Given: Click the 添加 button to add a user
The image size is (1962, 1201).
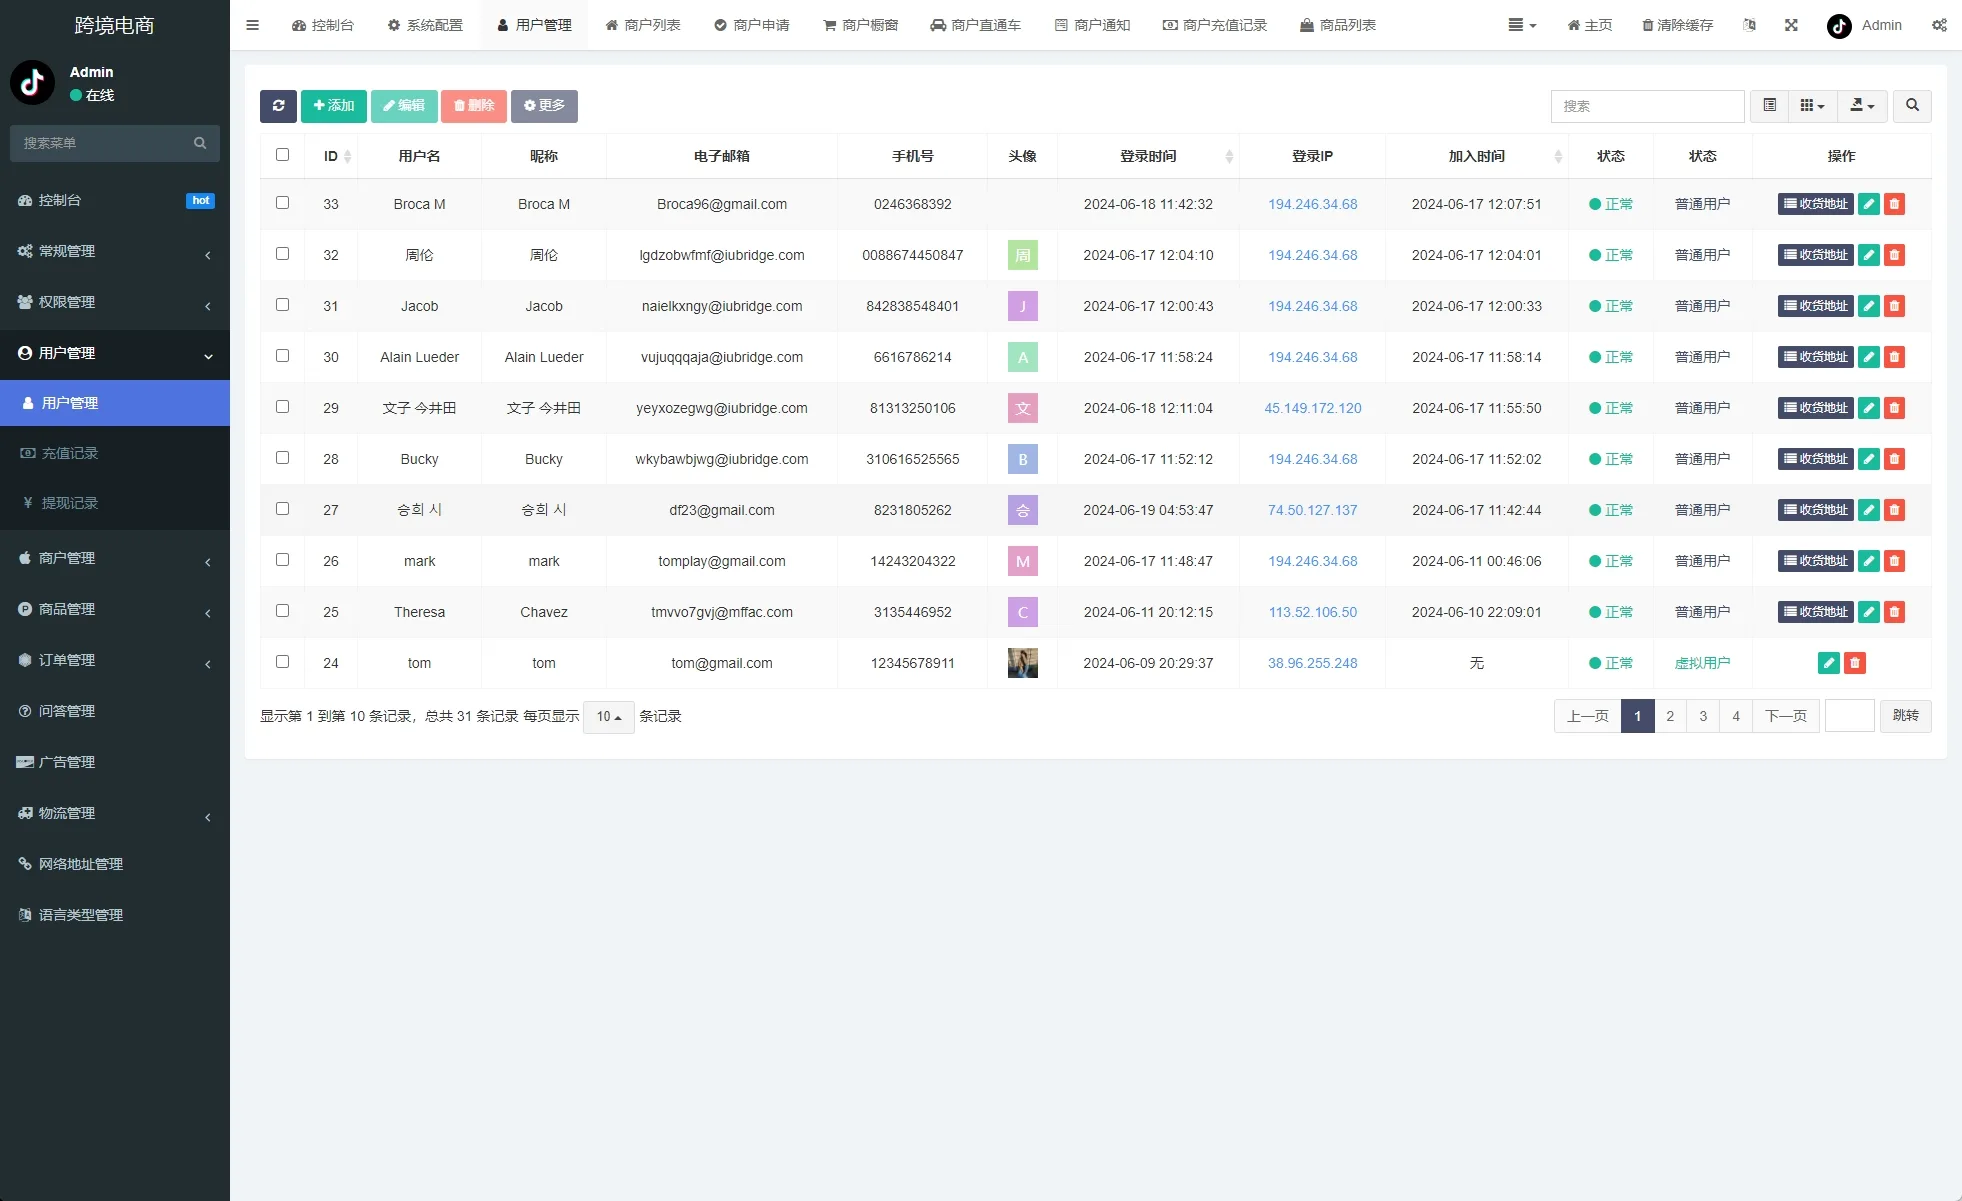Looking at the screenshot, I should tap(333, 106).
